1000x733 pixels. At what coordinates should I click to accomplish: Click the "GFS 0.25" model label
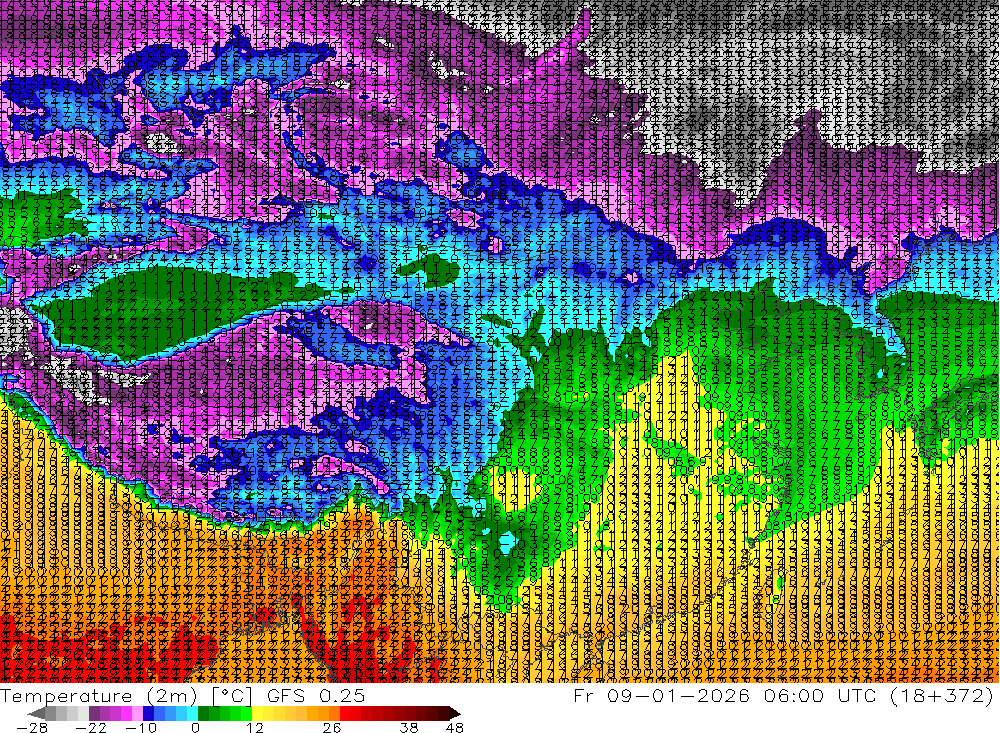tap(316, 696)
